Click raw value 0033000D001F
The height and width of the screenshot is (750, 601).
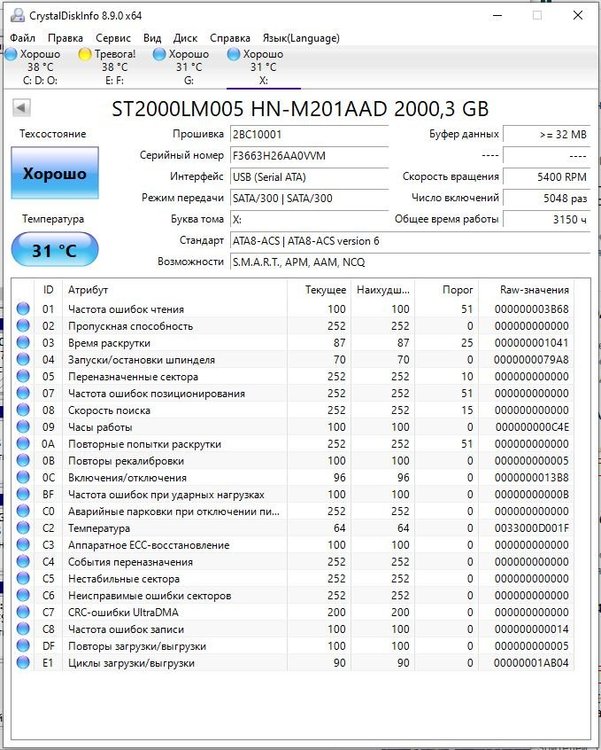point(532,528)
